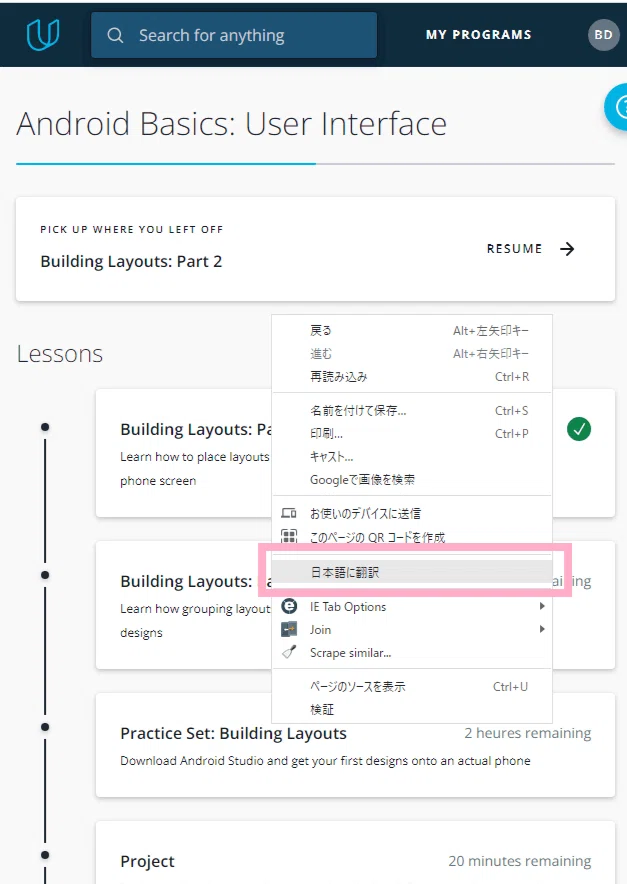Click the Udacity logo icon

(x=43, y=34)
